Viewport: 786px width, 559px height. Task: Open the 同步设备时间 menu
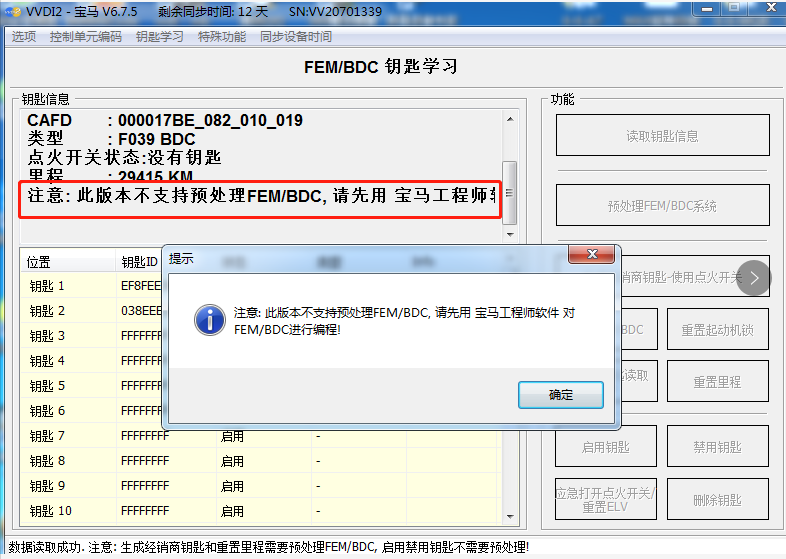coord(296,37)
